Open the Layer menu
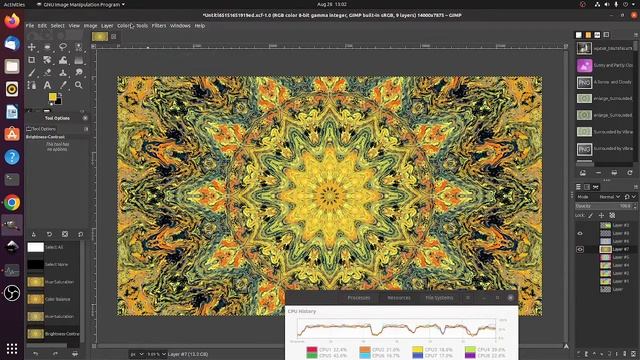 107,26
